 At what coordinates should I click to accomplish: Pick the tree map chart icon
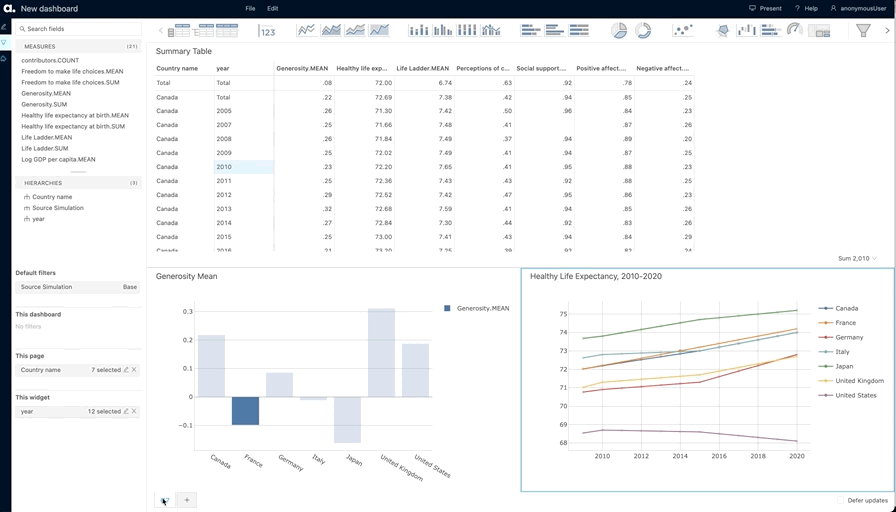819,31
